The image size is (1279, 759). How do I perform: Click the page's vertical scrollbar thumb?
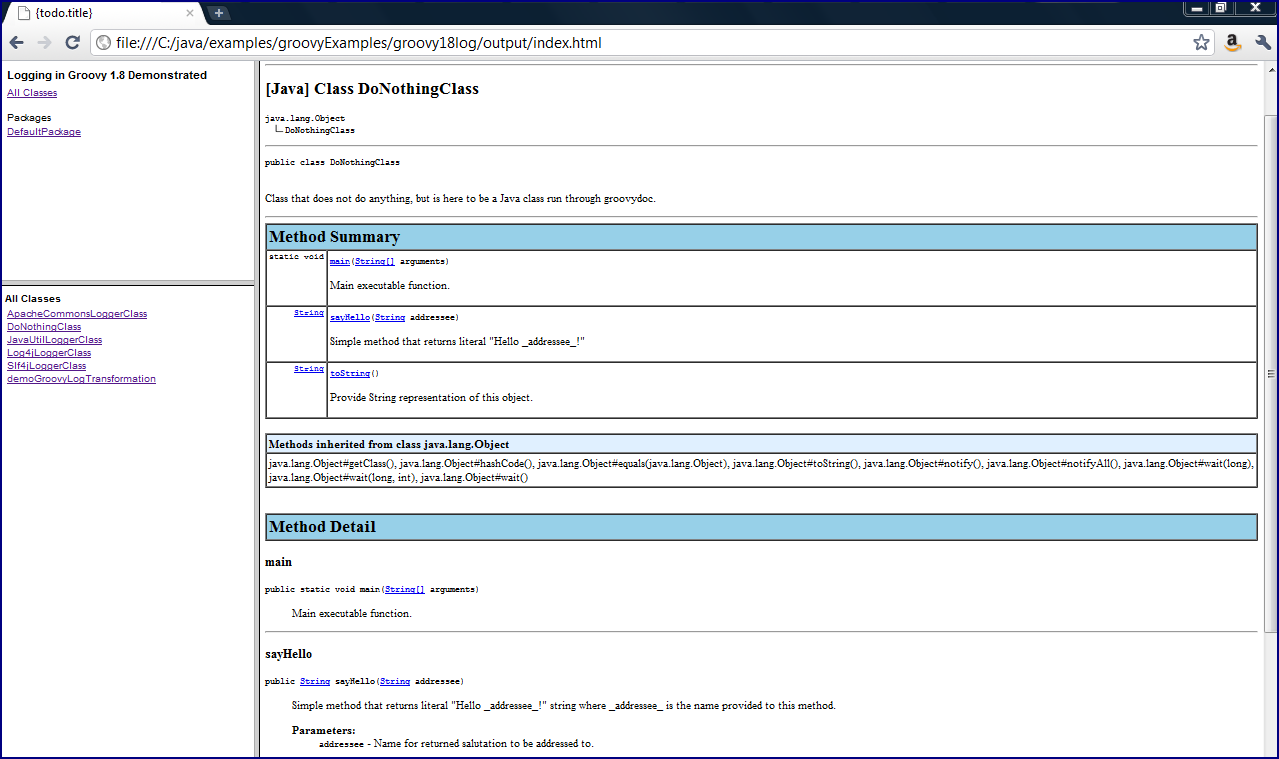click(1271, 372)
